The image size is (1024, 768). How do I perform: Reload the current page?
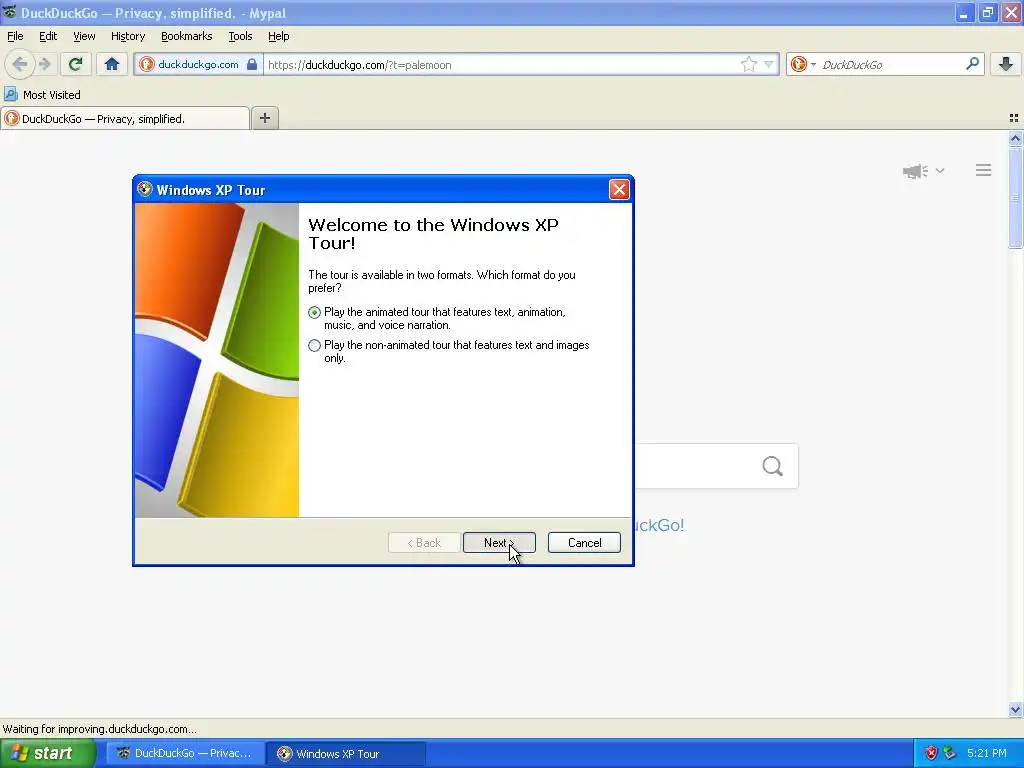pyautogui.click(x=75, y=64)
